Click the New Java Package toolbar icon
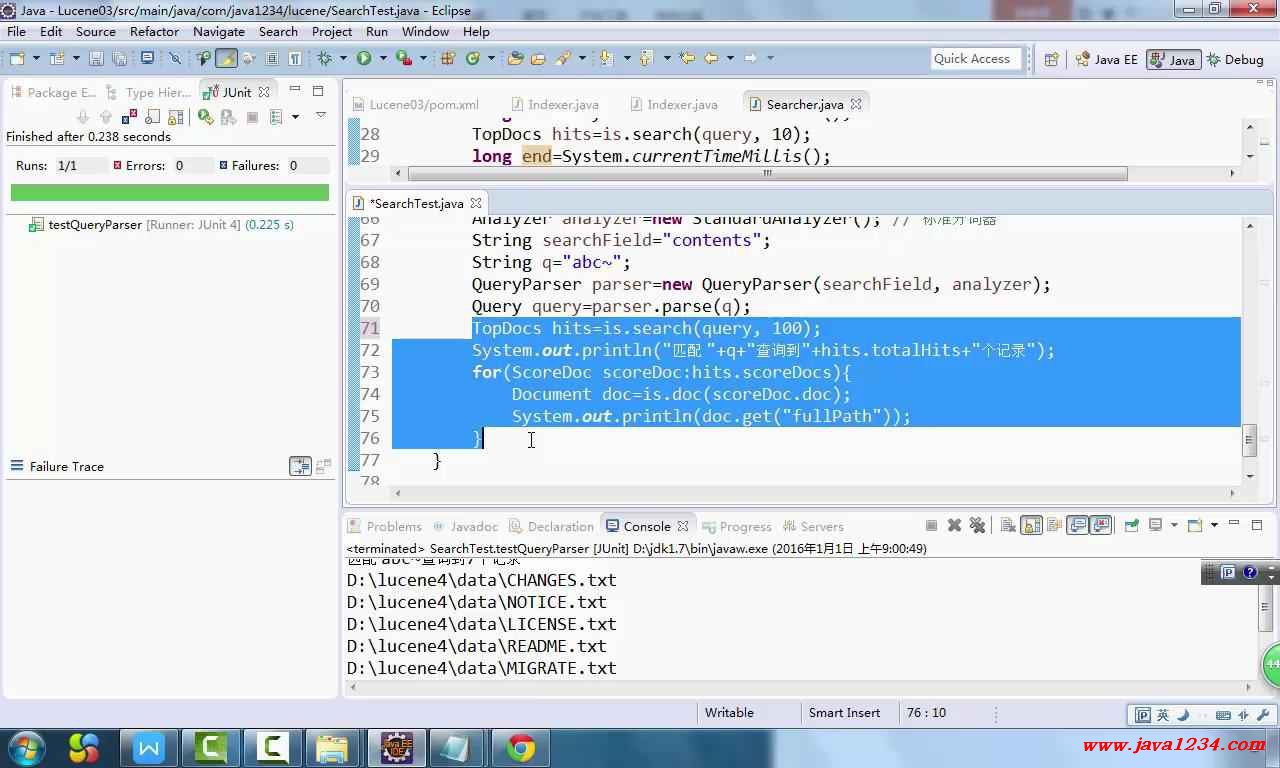The image size is (1280, 768). (447, 58)
